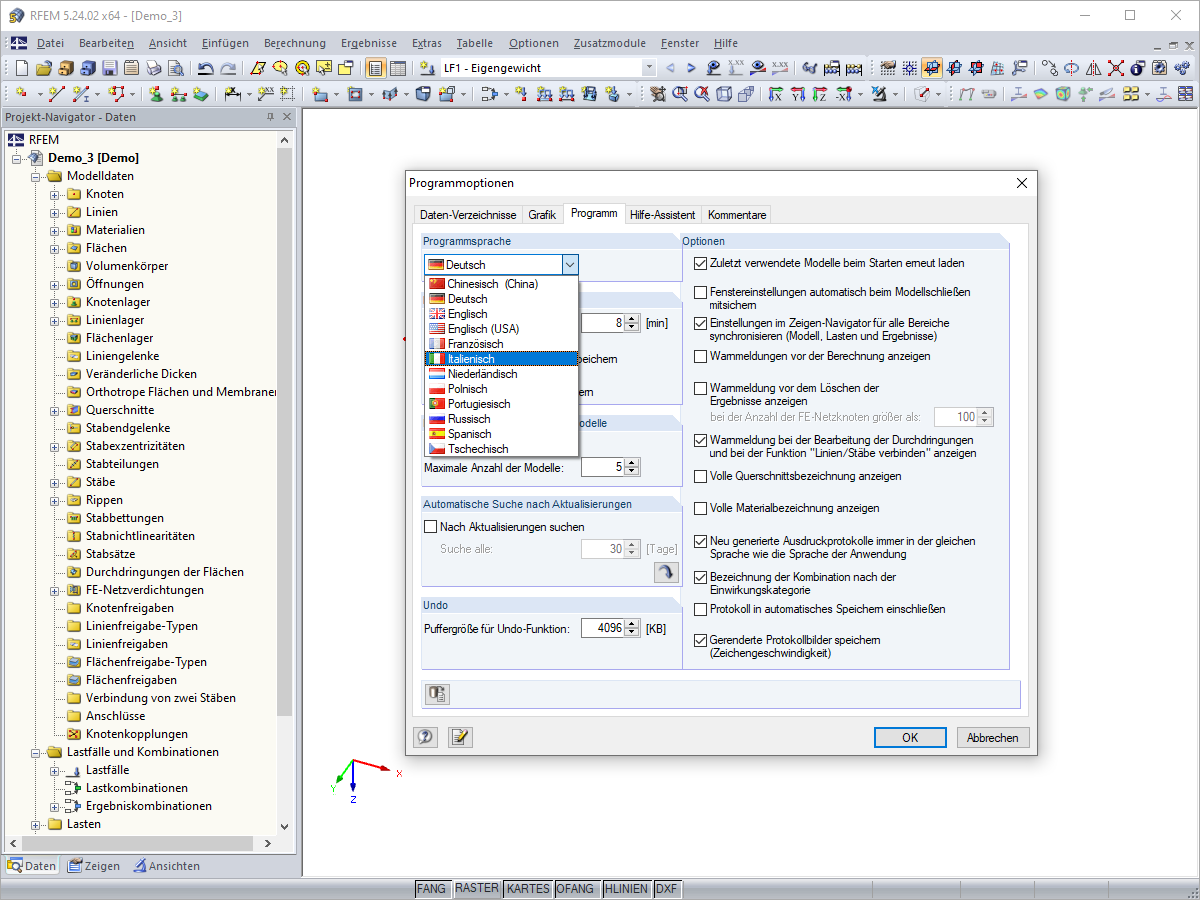
Task: Click the dimension line tool icon
Action: click(231, 94)
